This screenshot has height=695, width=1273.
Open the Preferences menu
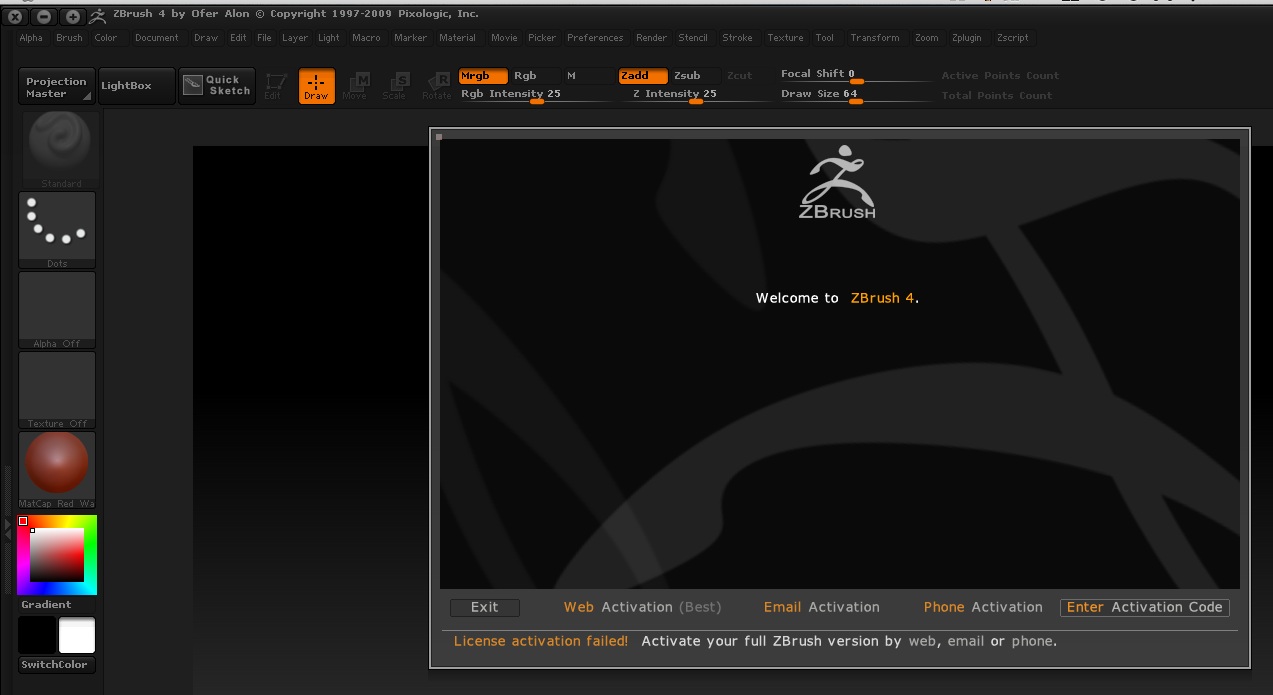click(595, 38)
